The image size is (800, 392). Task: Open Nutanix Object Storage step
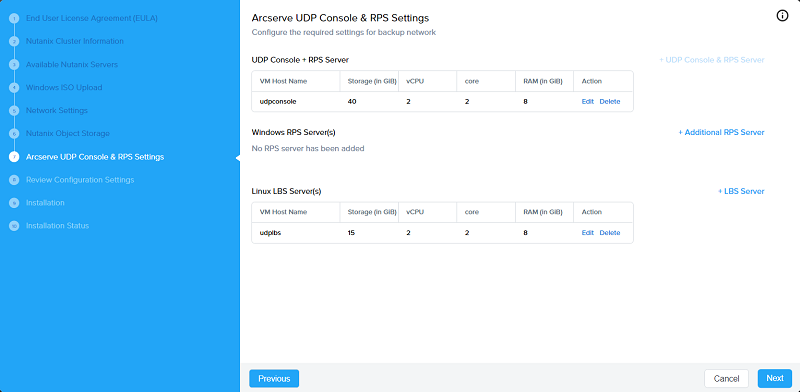(68, 133)
